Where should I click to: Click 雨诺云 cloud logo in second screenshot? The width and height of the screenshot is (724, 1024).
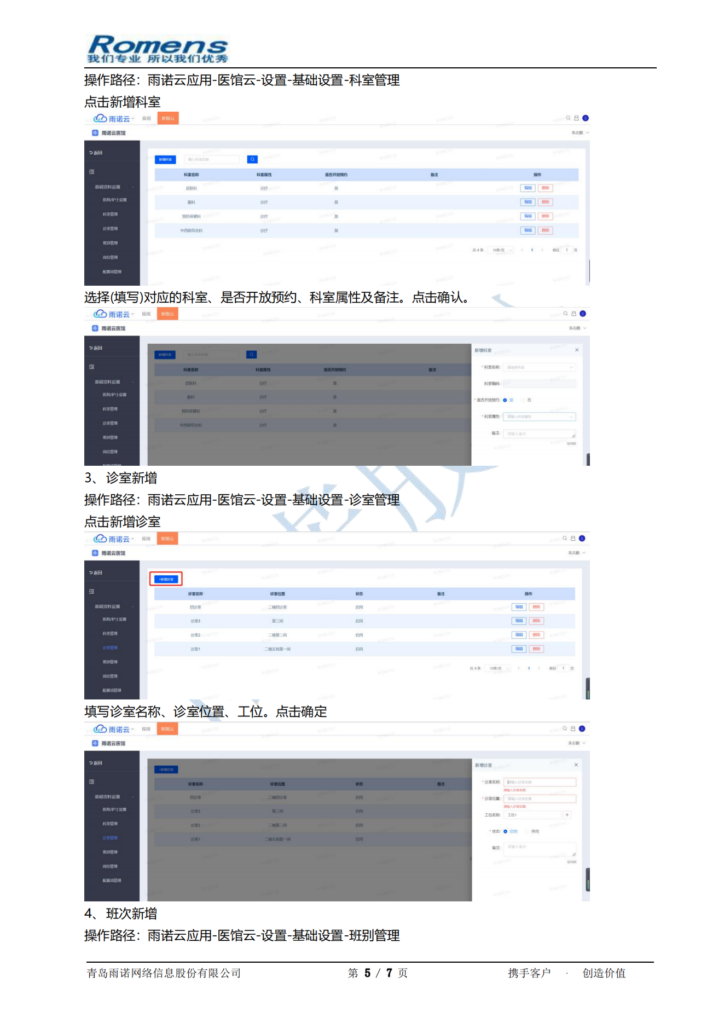(x=112, y=314)
